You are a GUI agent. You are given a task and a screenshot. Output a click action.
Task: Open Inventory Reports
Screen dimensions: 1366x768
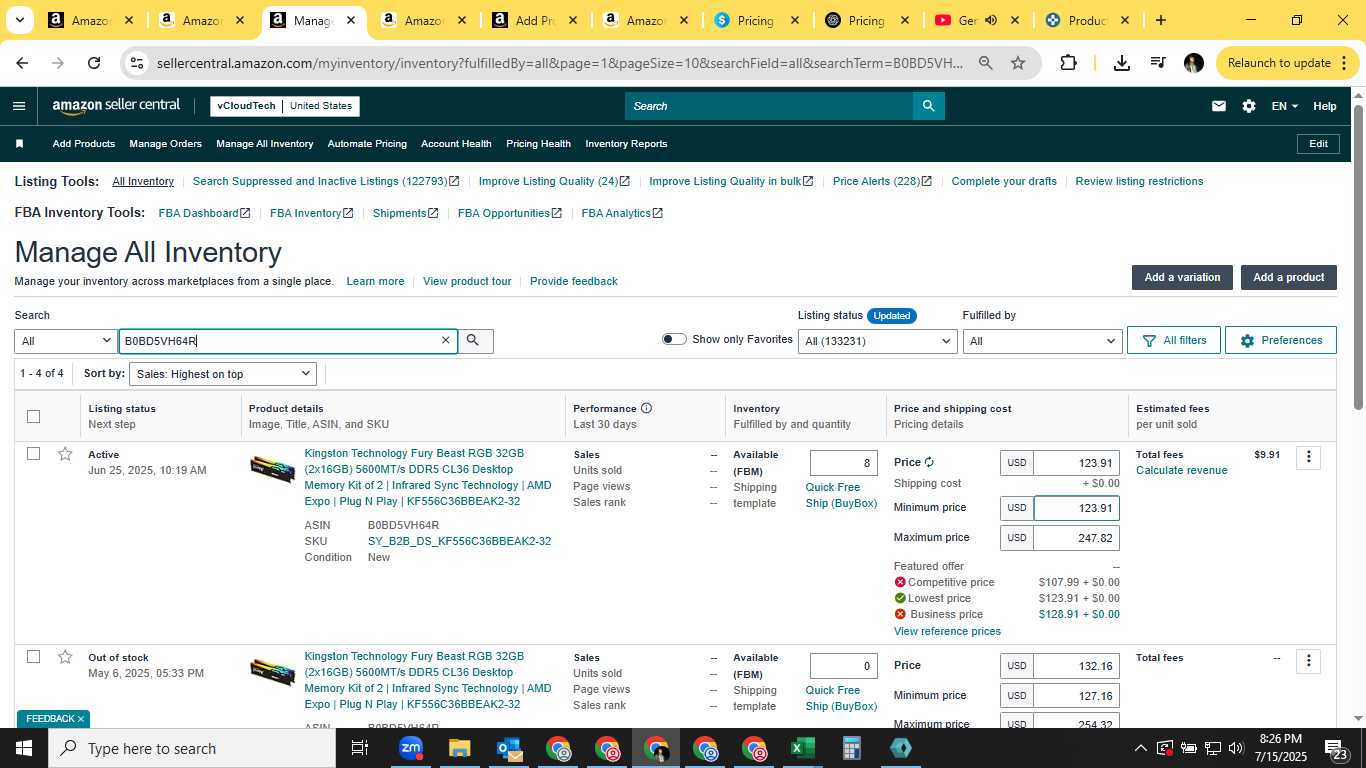(x=626, y=144)
